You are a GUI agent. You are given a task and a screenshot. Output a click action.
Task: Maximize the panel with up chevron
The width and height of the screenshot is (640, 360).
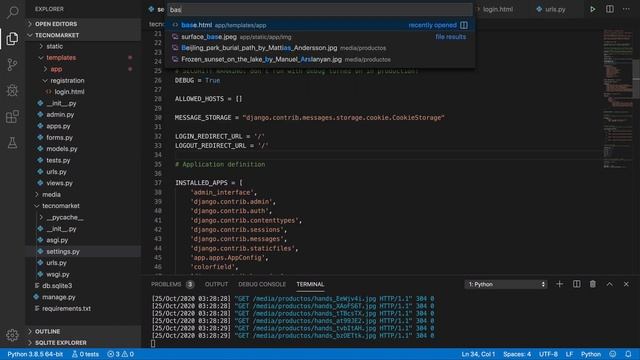(x=609, y=284)
